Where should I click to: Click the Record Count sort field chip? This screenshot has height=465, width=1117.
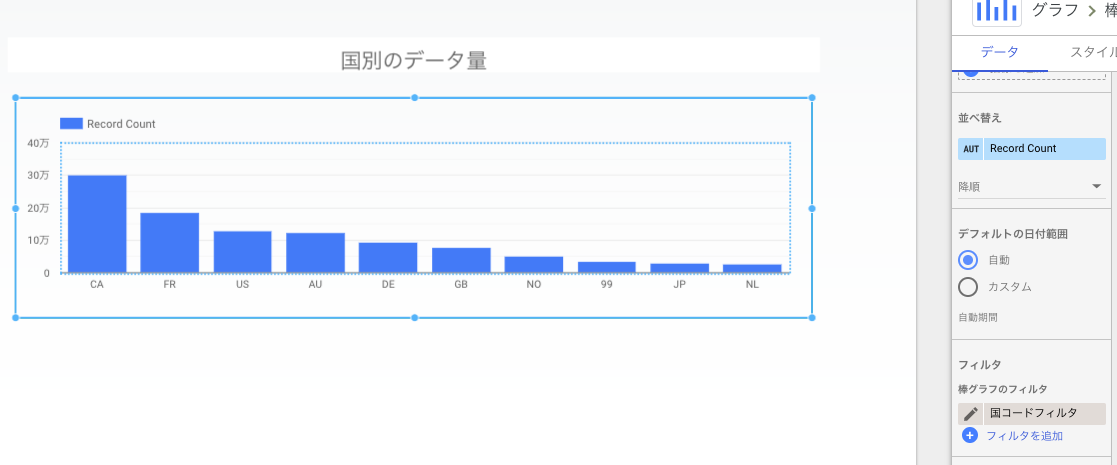point(1044,149)
